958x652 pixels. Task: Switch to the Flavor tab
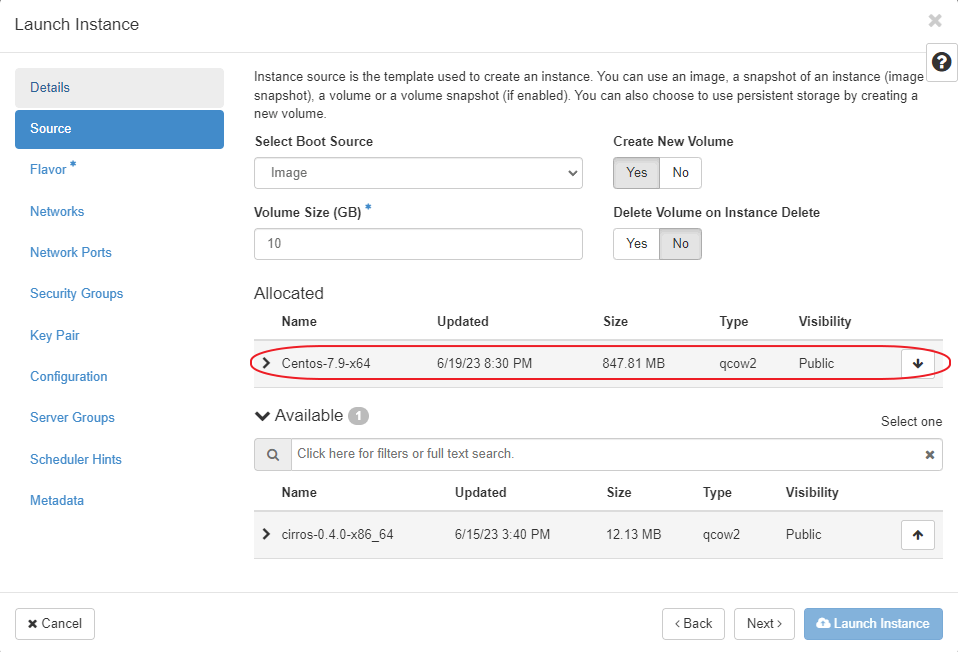coord(48,170)
